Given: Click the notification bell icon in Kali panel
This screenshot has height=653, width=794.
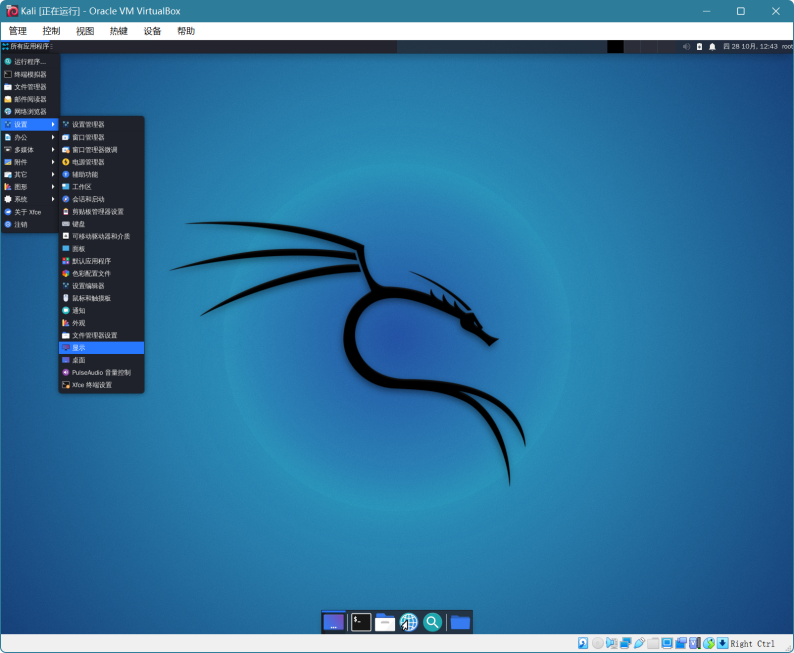Looking at the screenshot, I should (712, 47).
